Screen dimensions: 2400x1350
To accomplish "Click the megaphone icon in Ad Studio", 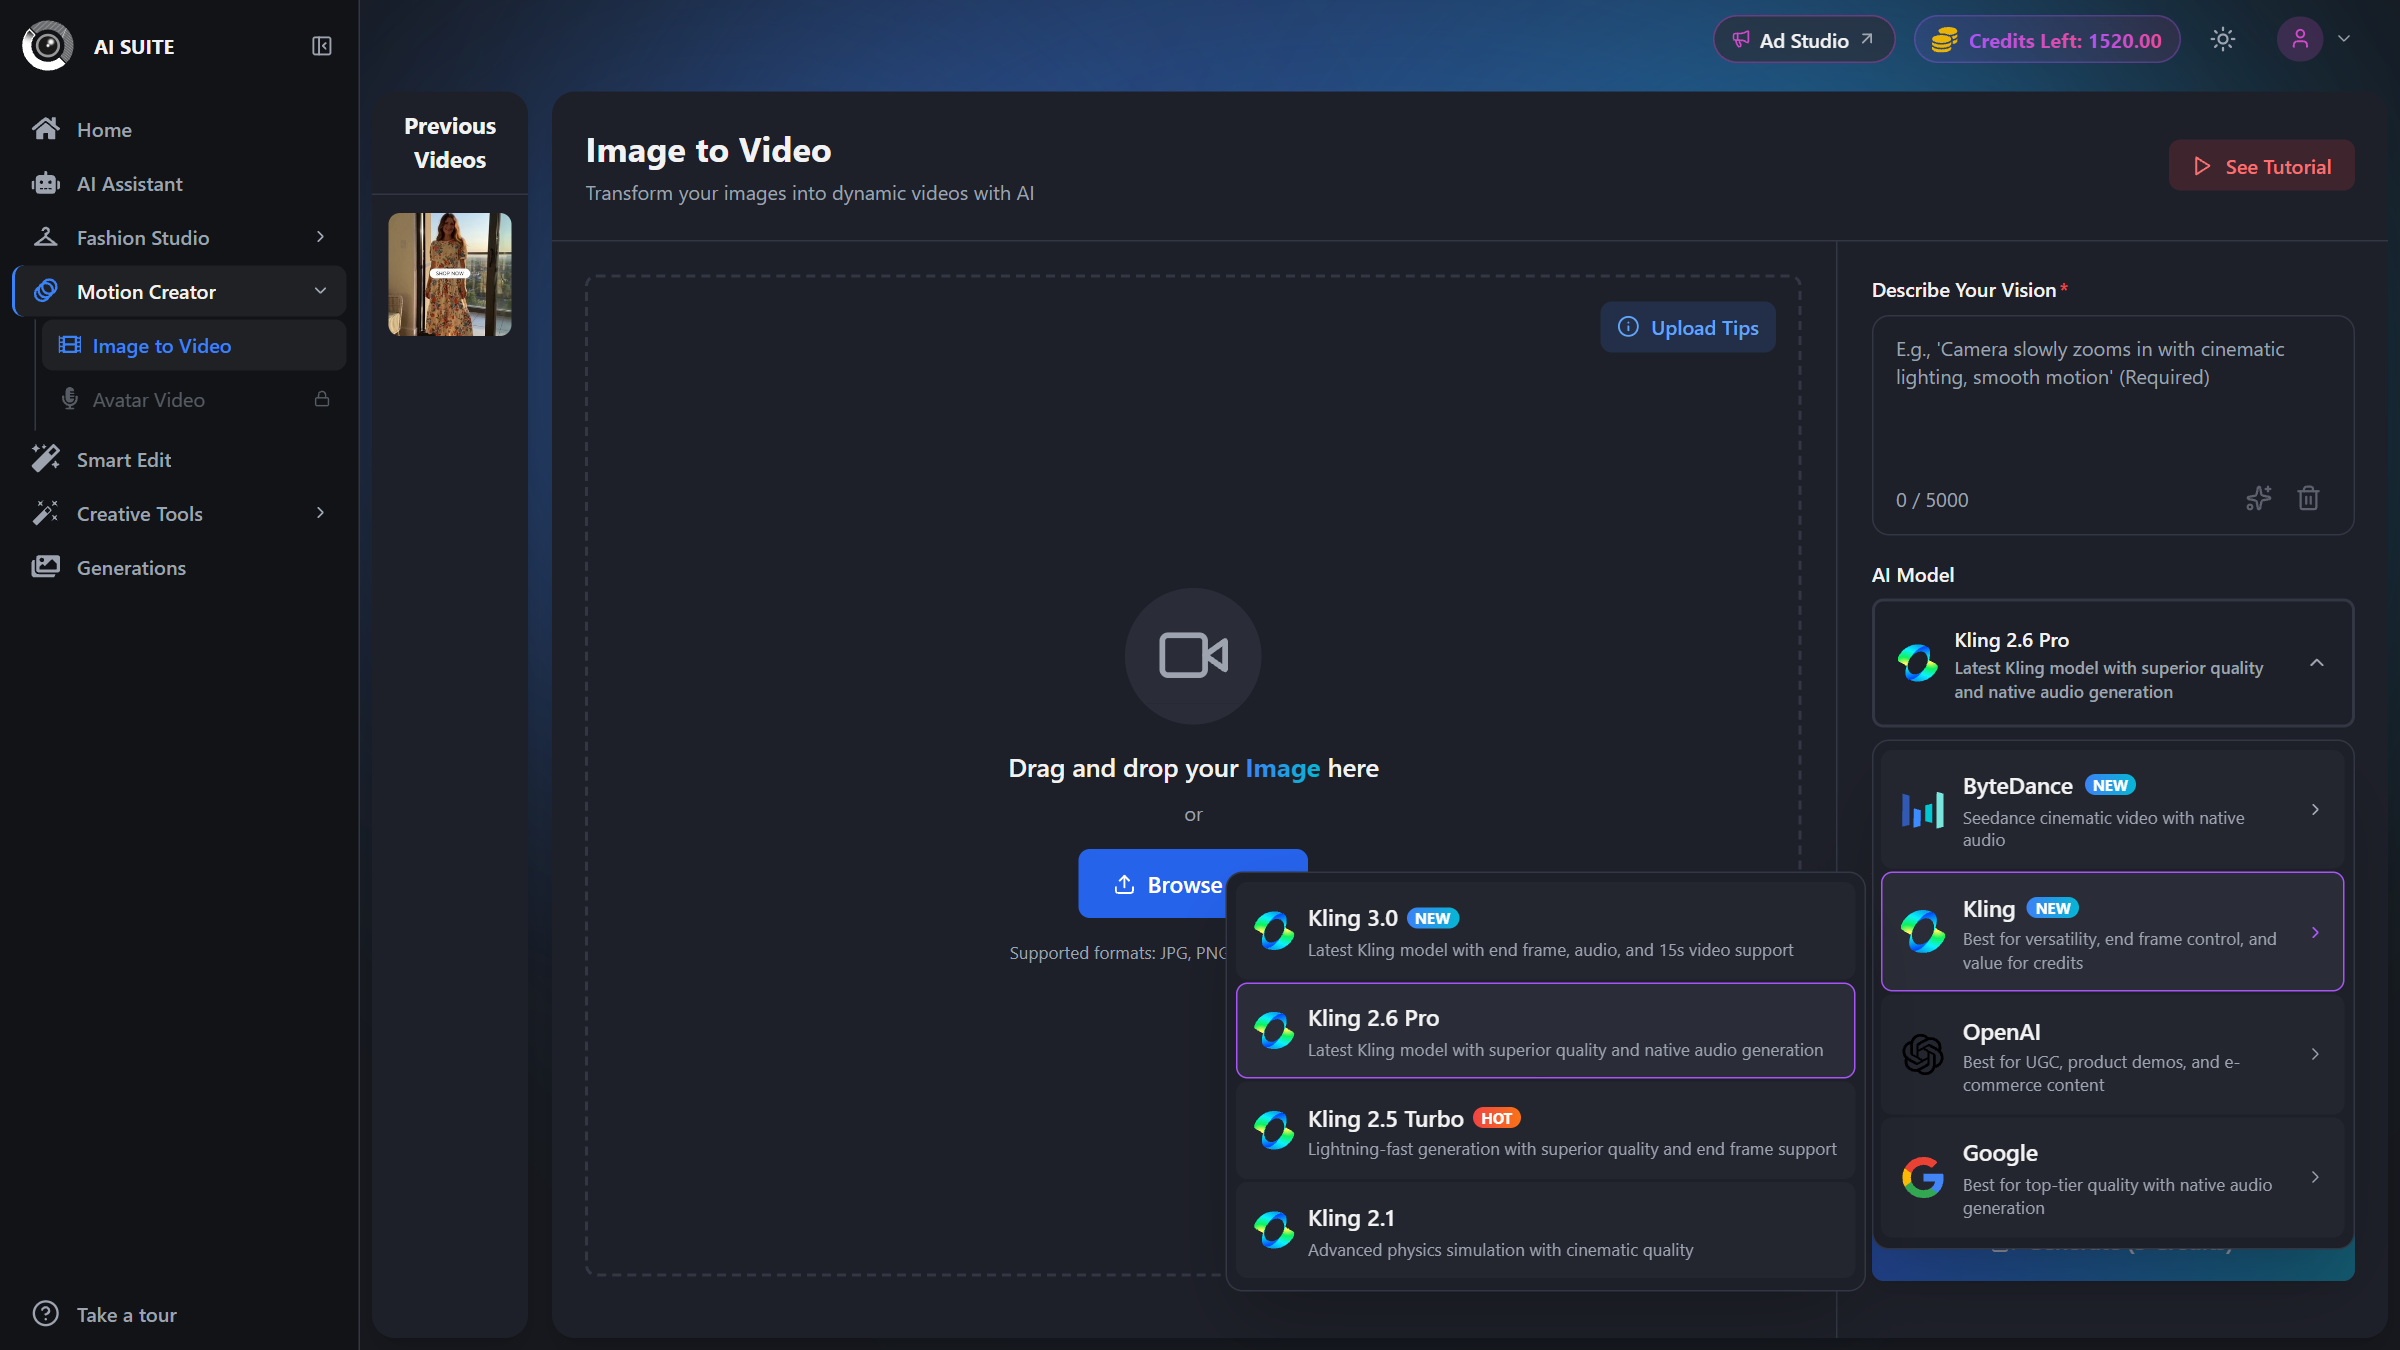I will point(1742,40).
